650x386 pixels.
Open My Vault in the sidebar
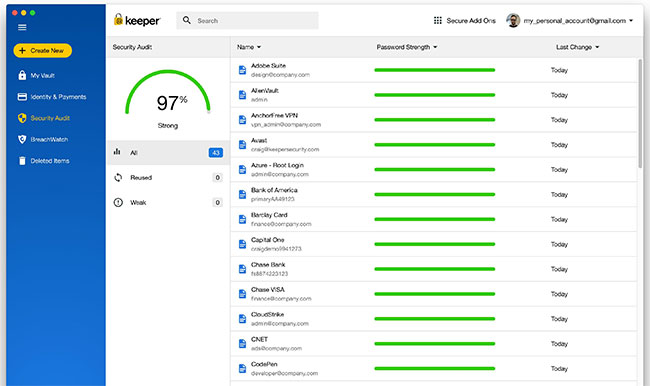pos(36,75)
